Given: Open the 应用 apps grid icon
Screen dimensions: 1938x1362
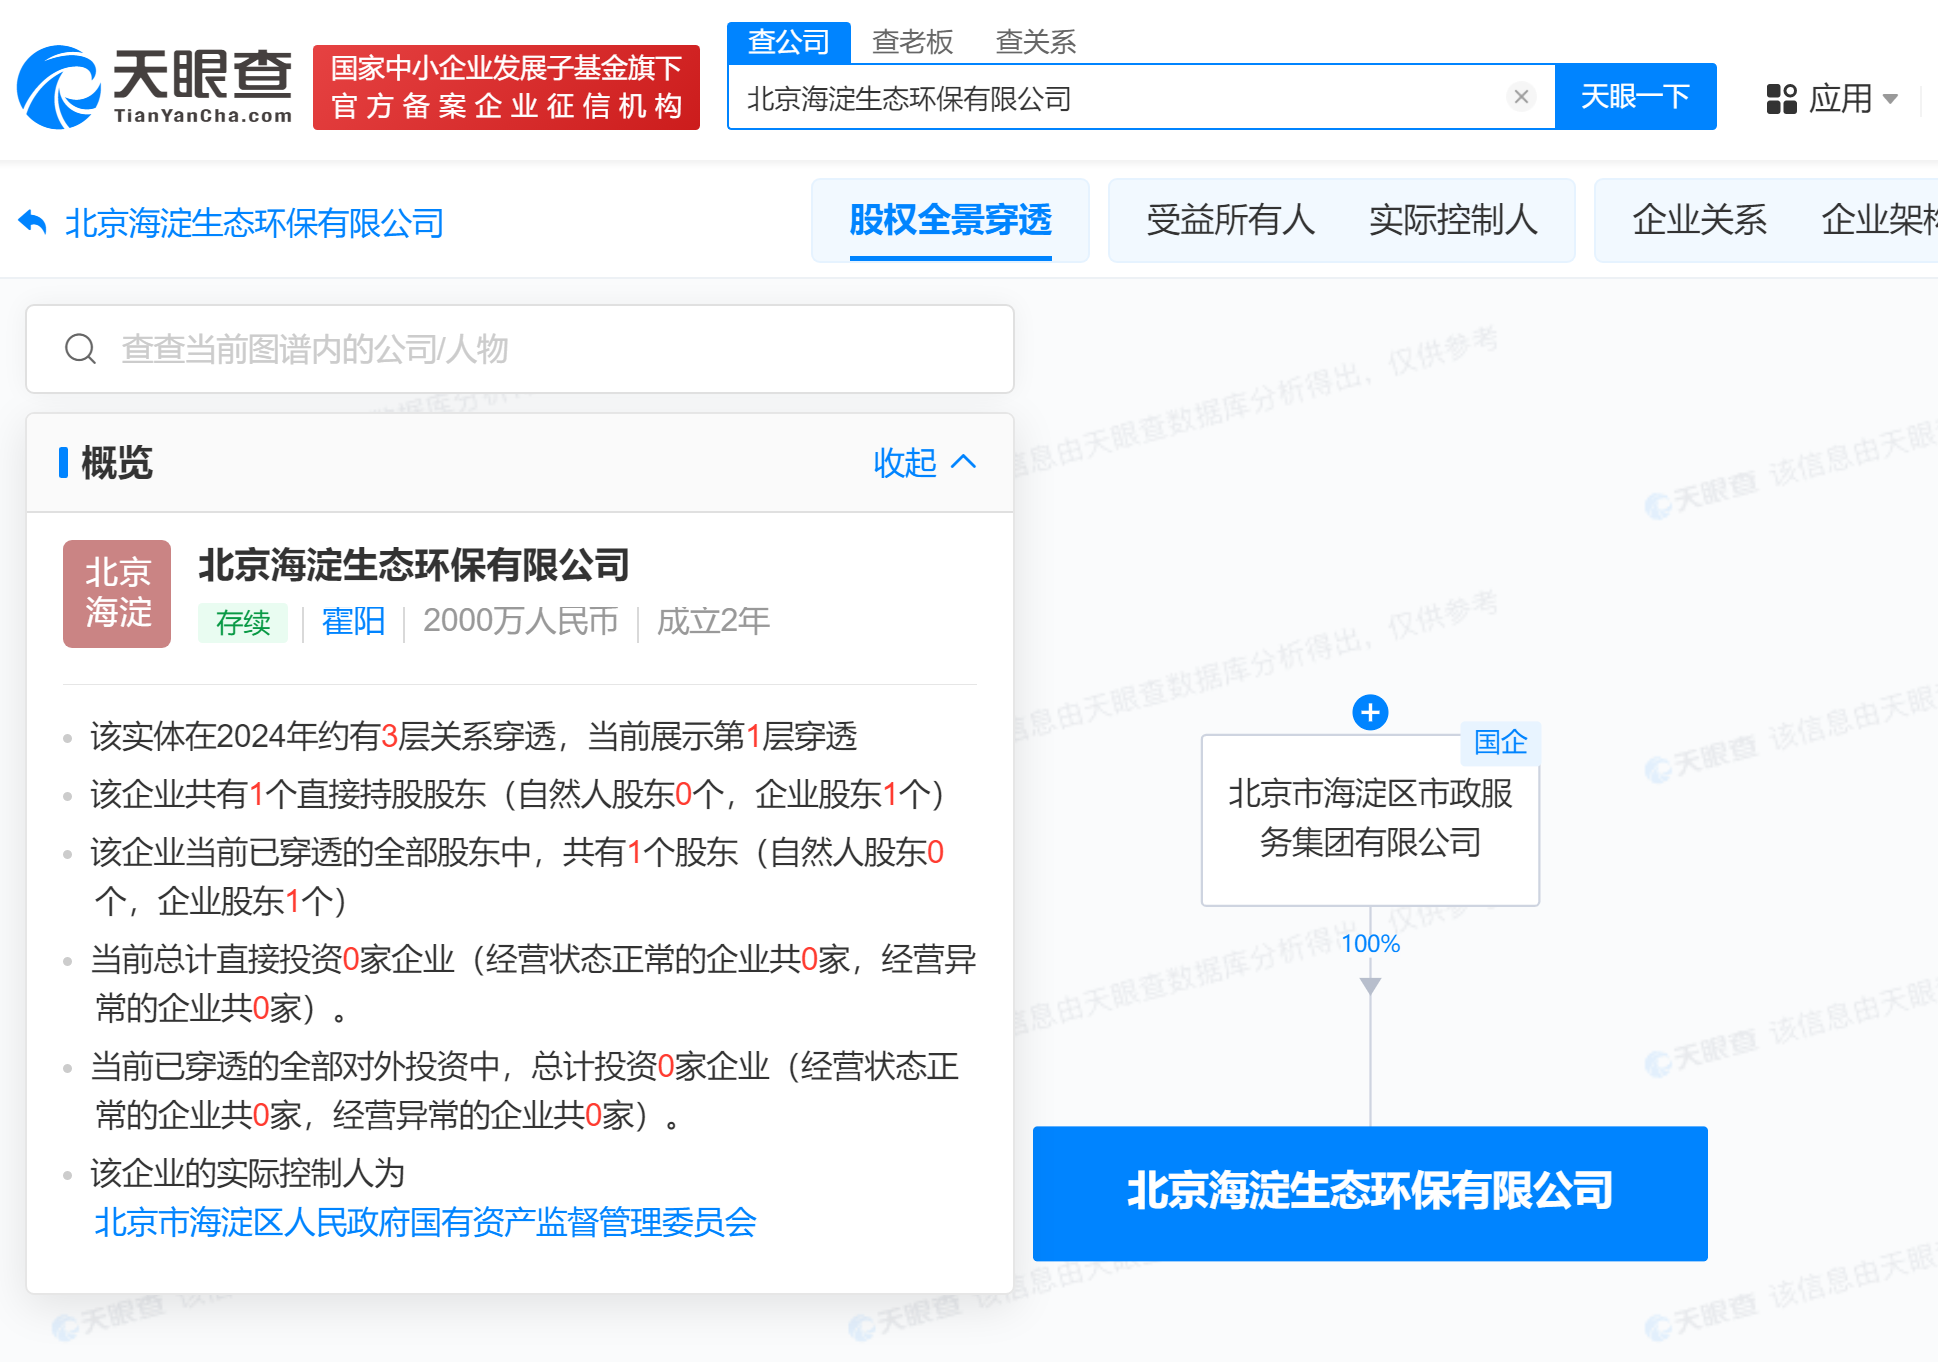Looking at the screenshot, I should [1781, 98].
